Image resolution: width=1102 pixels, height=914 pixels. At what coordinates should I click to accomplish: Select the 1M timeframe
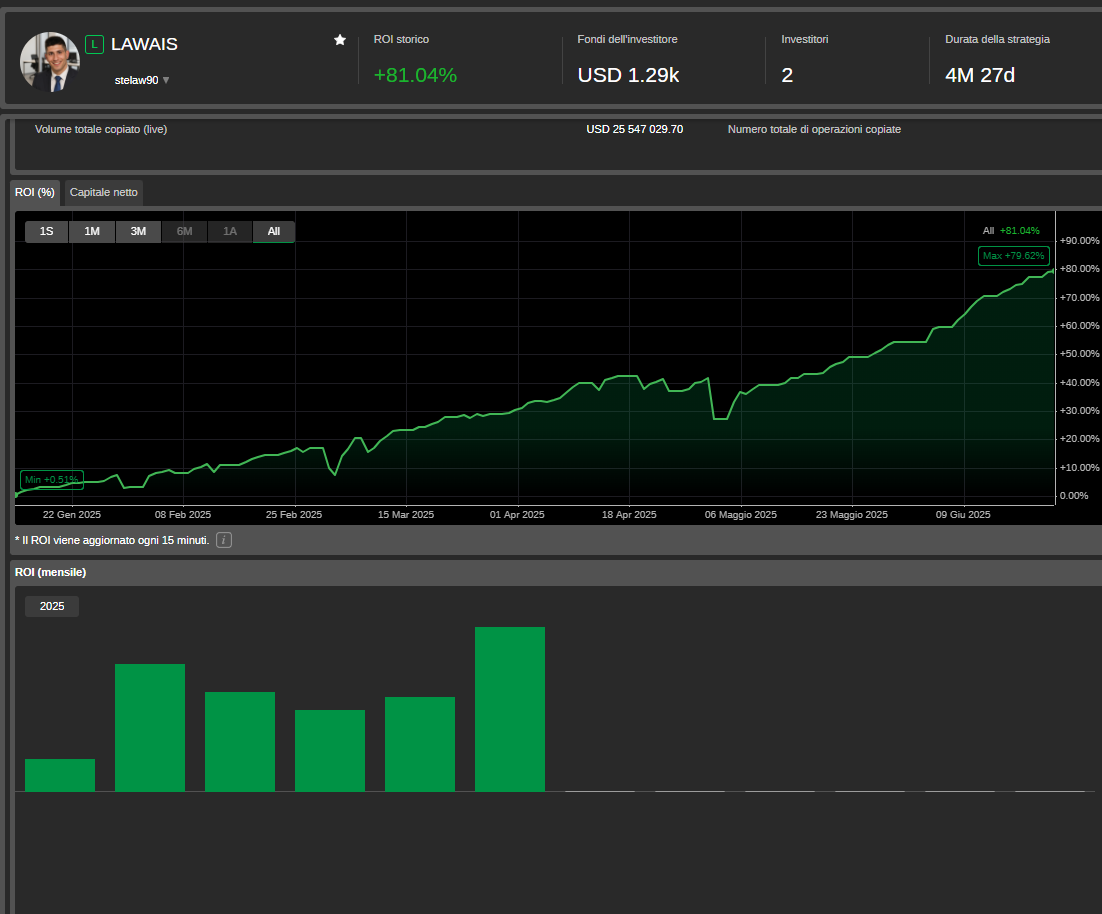(x=92, y=231)
